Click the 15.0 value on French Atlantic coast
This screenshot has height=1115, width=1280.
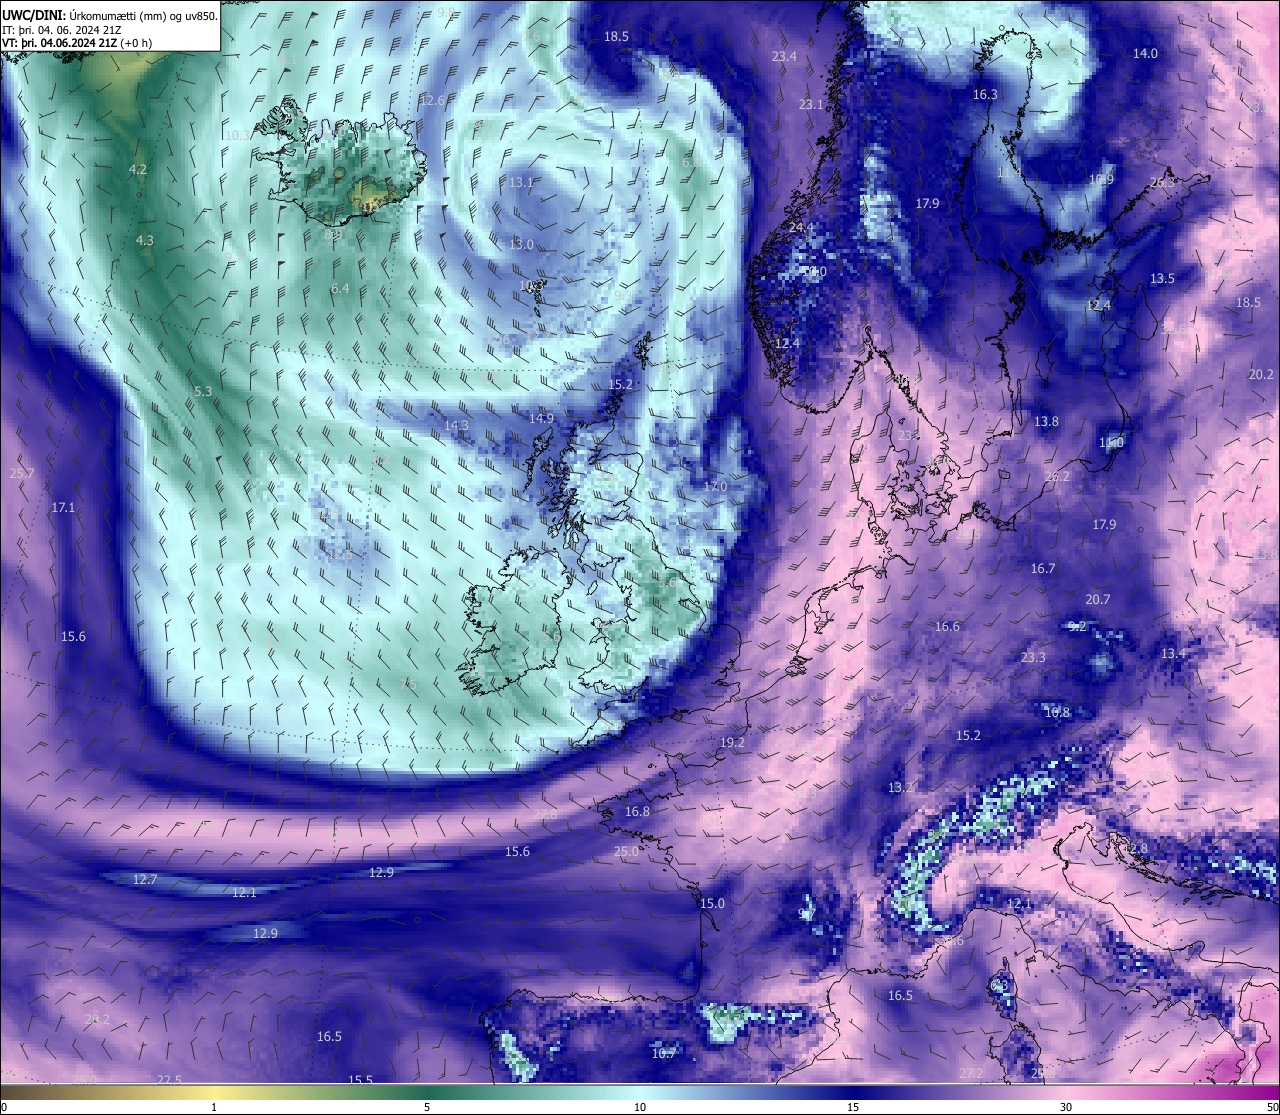coord(711,904)
